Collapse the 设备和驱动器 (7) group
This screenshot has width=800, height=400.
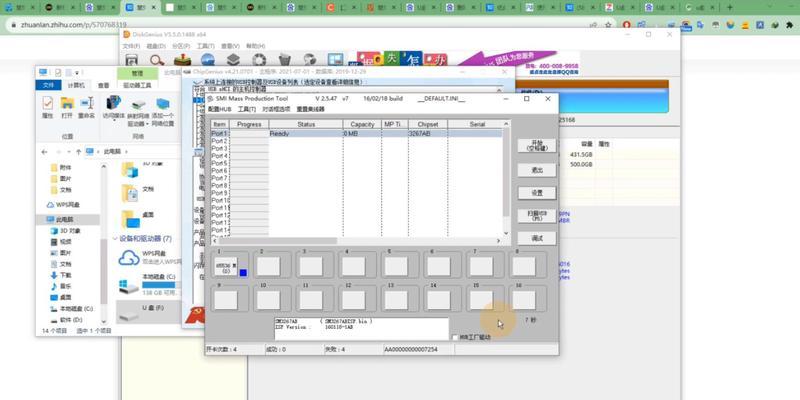(x=115, y=239)
